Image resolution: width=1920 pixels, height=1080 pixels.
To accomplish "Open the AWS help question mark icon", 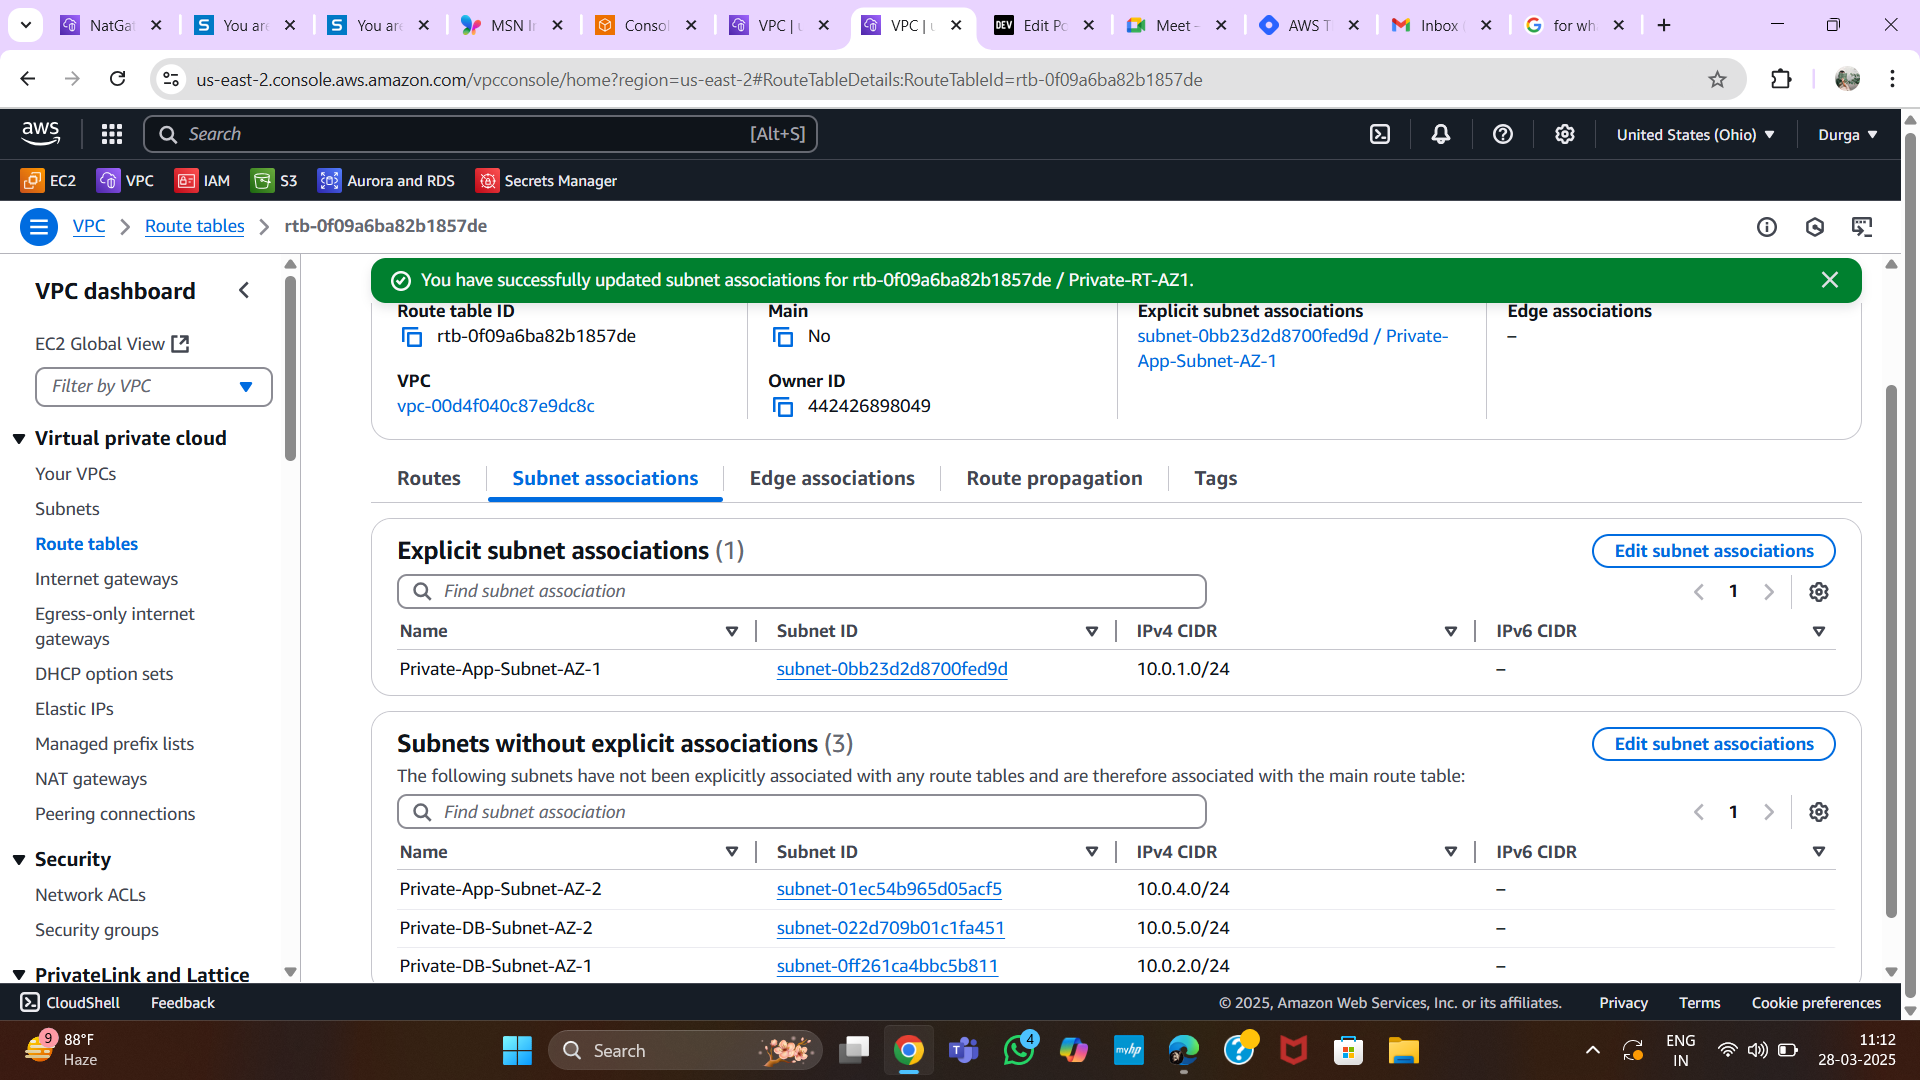I will pos(1503,134).
